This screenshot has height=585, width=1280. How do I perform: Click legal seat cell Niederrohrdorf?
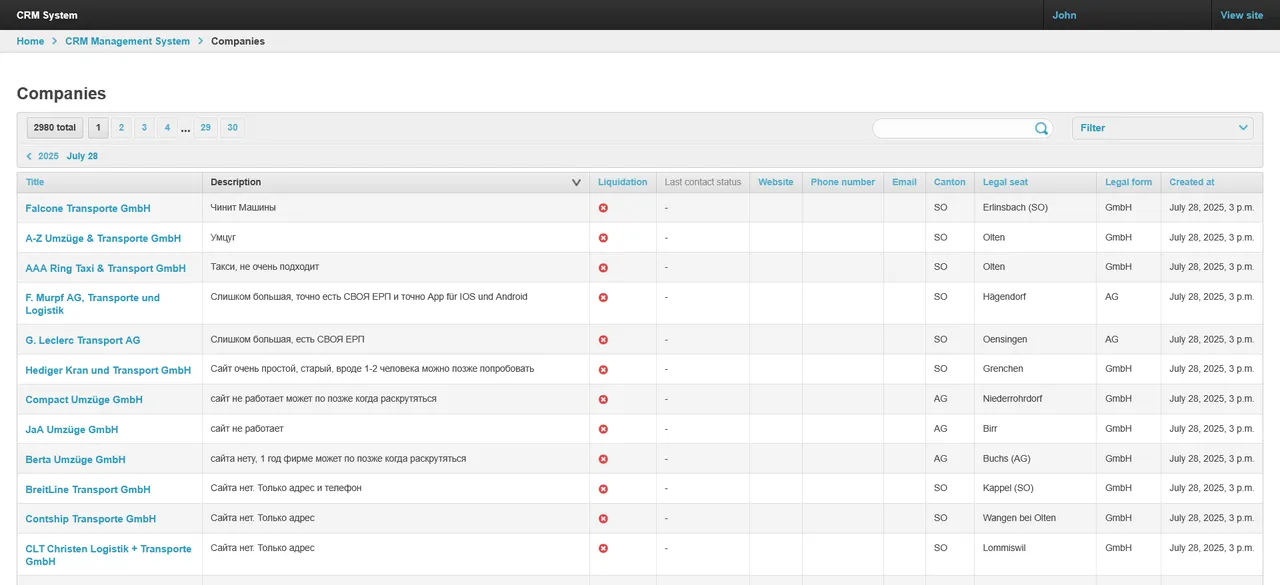1012,398
